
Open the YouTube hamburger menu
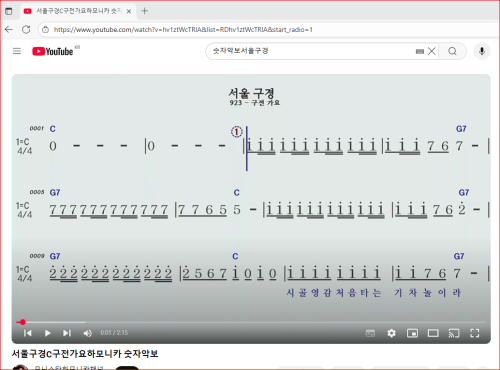coord(17,51)
